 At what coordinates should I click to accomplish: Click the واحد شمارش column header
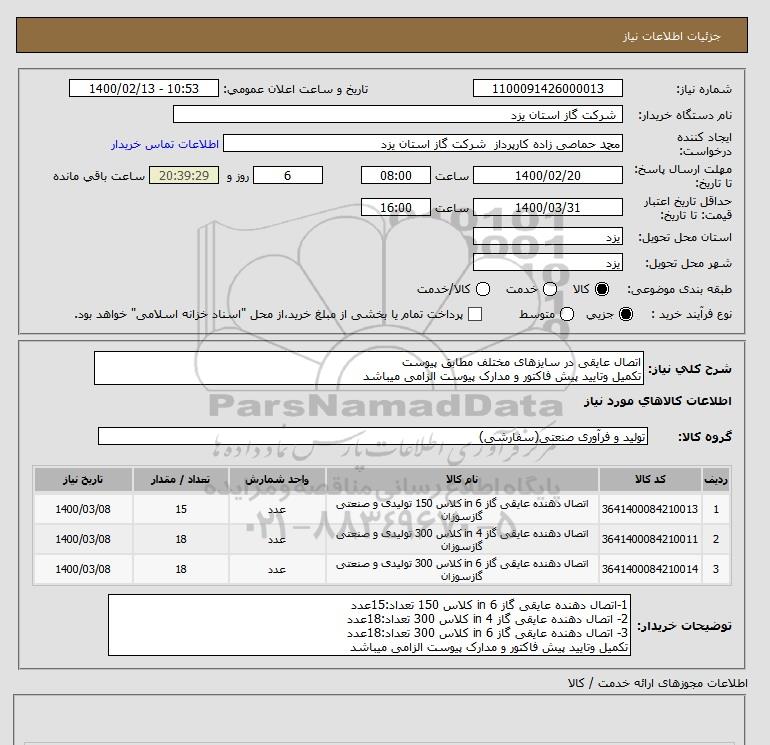(x=277, y=479)
